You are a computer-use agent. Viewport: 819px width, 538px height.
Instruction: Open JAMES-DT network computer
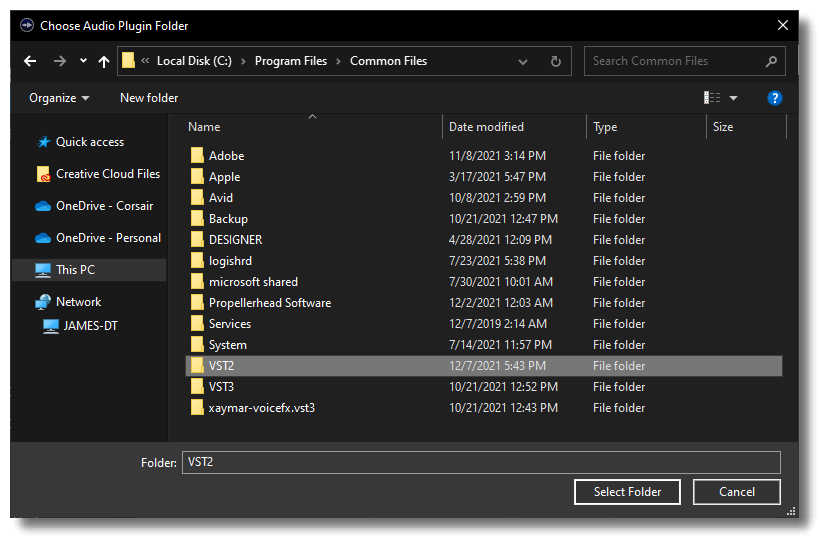(x=90, y=326)
